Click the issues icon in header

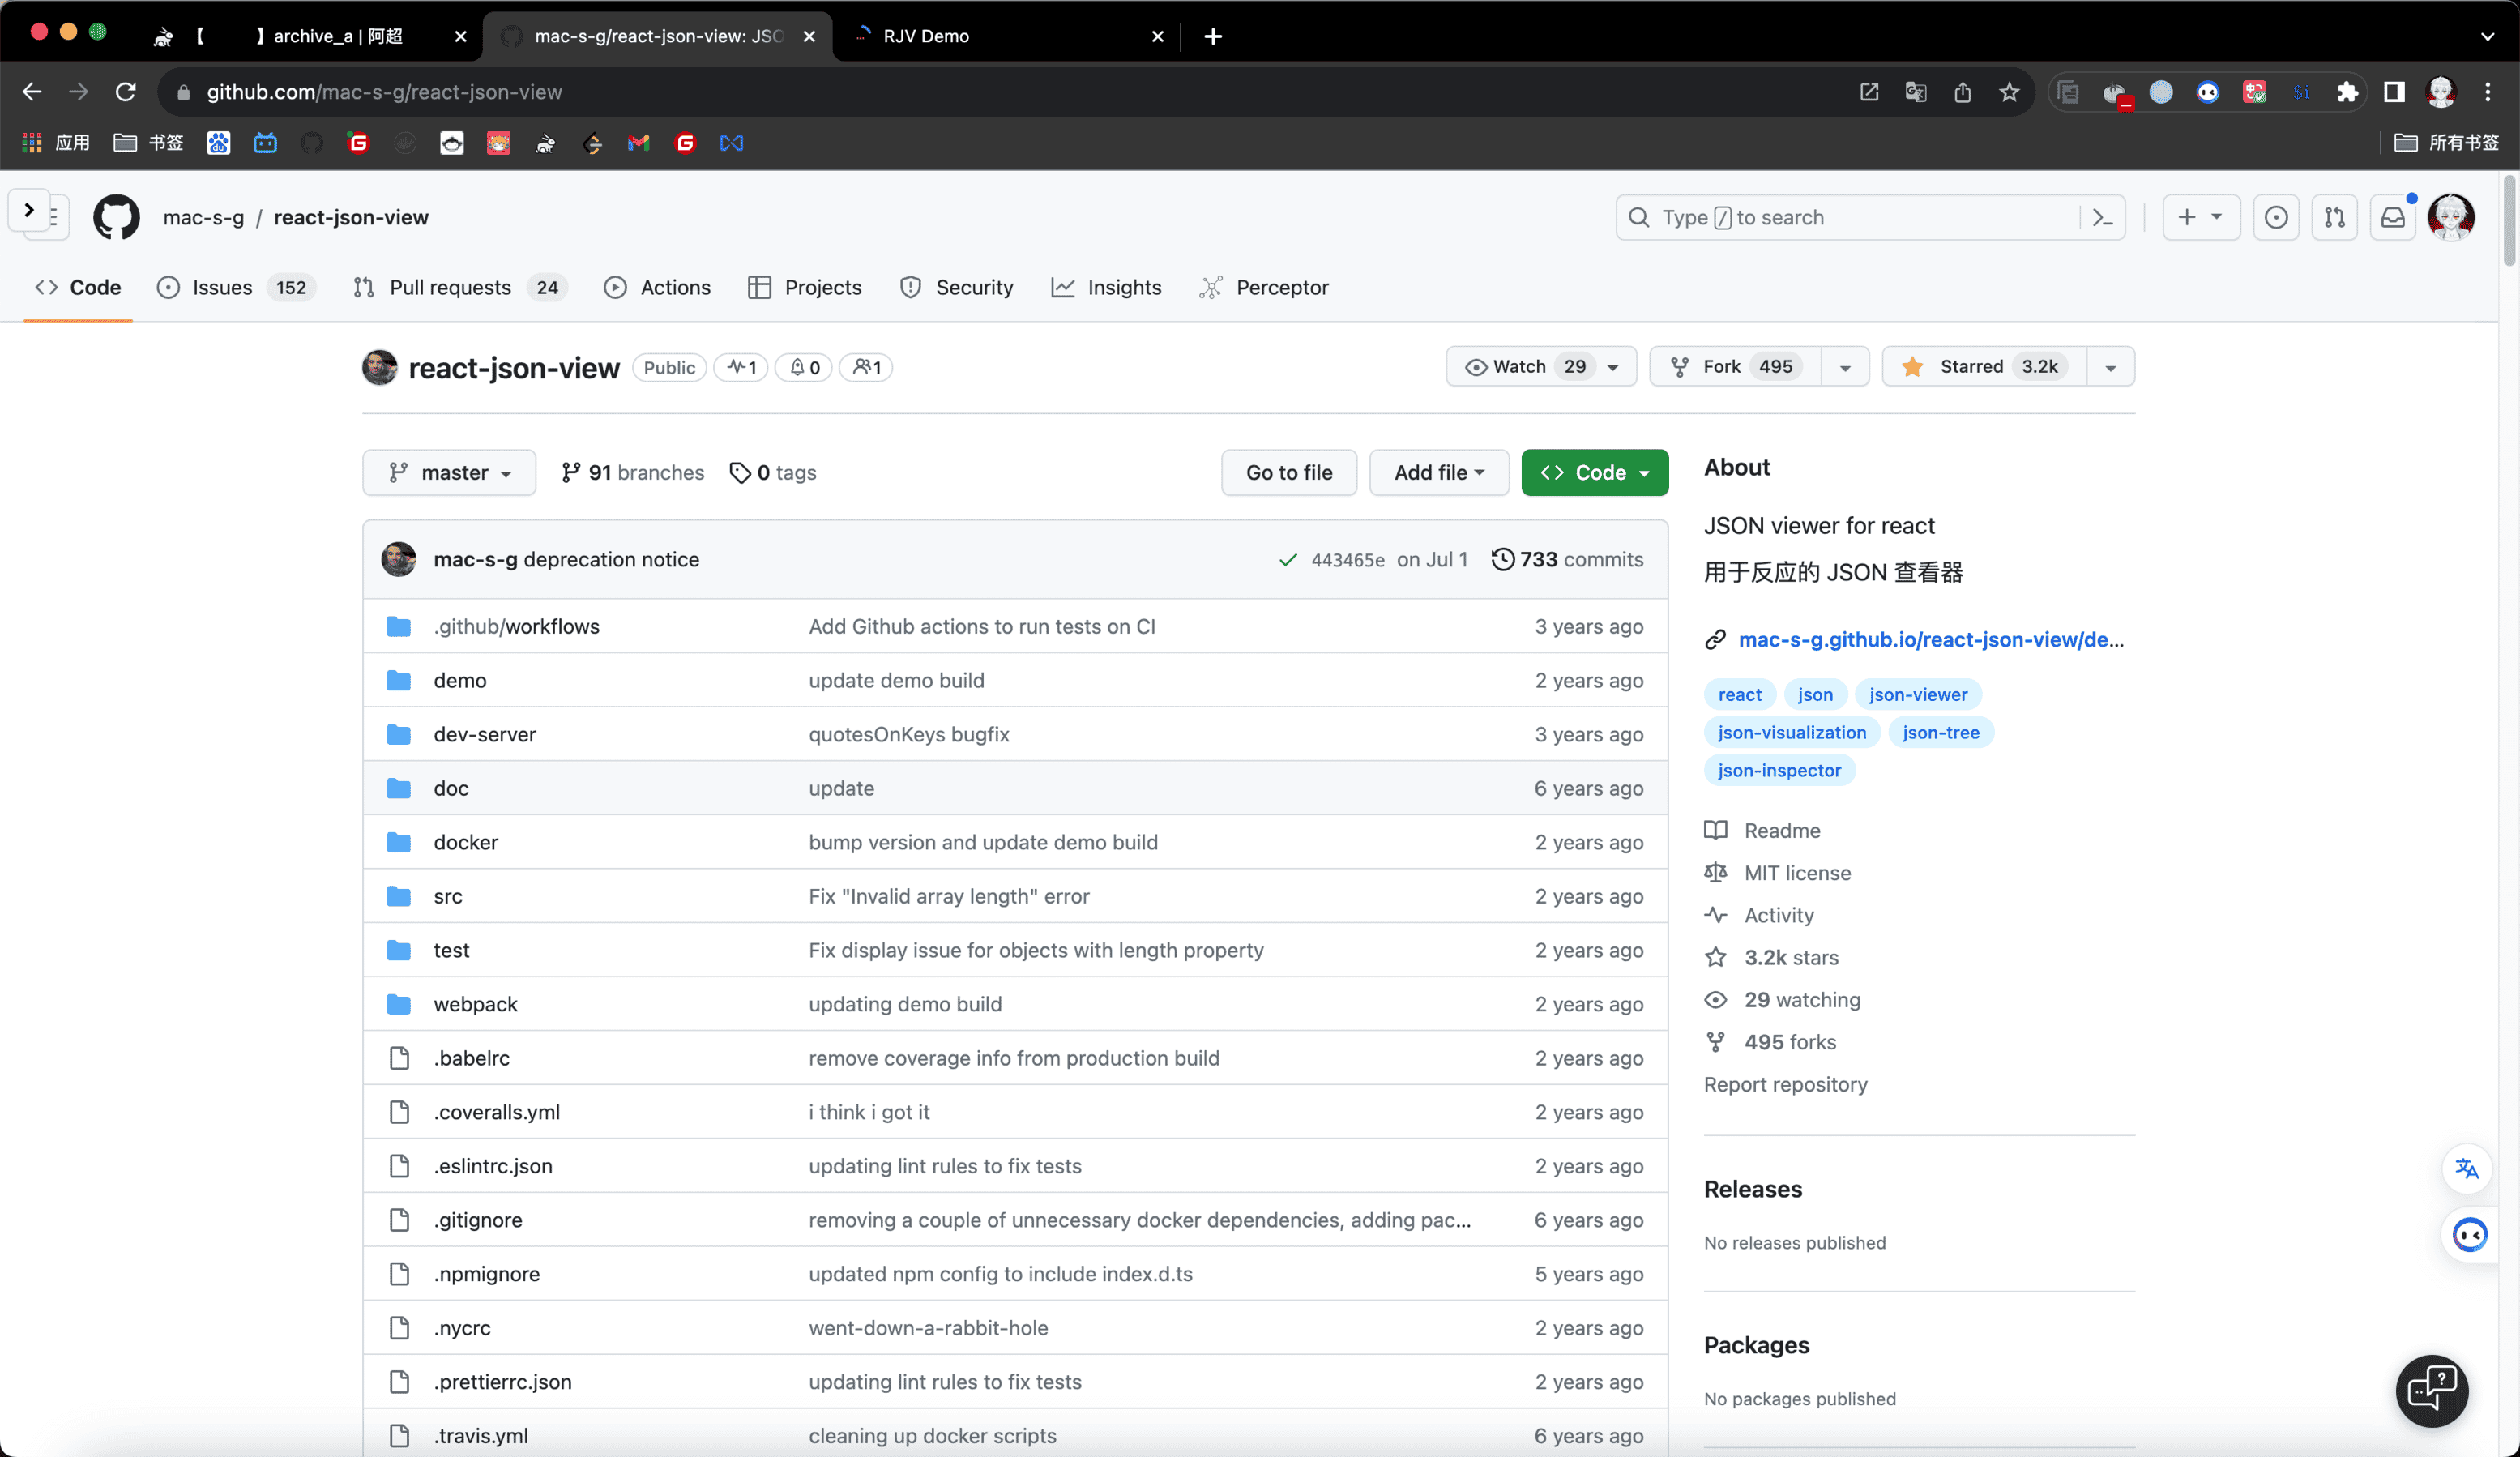pyautogui.click(x=2275, y=217)
